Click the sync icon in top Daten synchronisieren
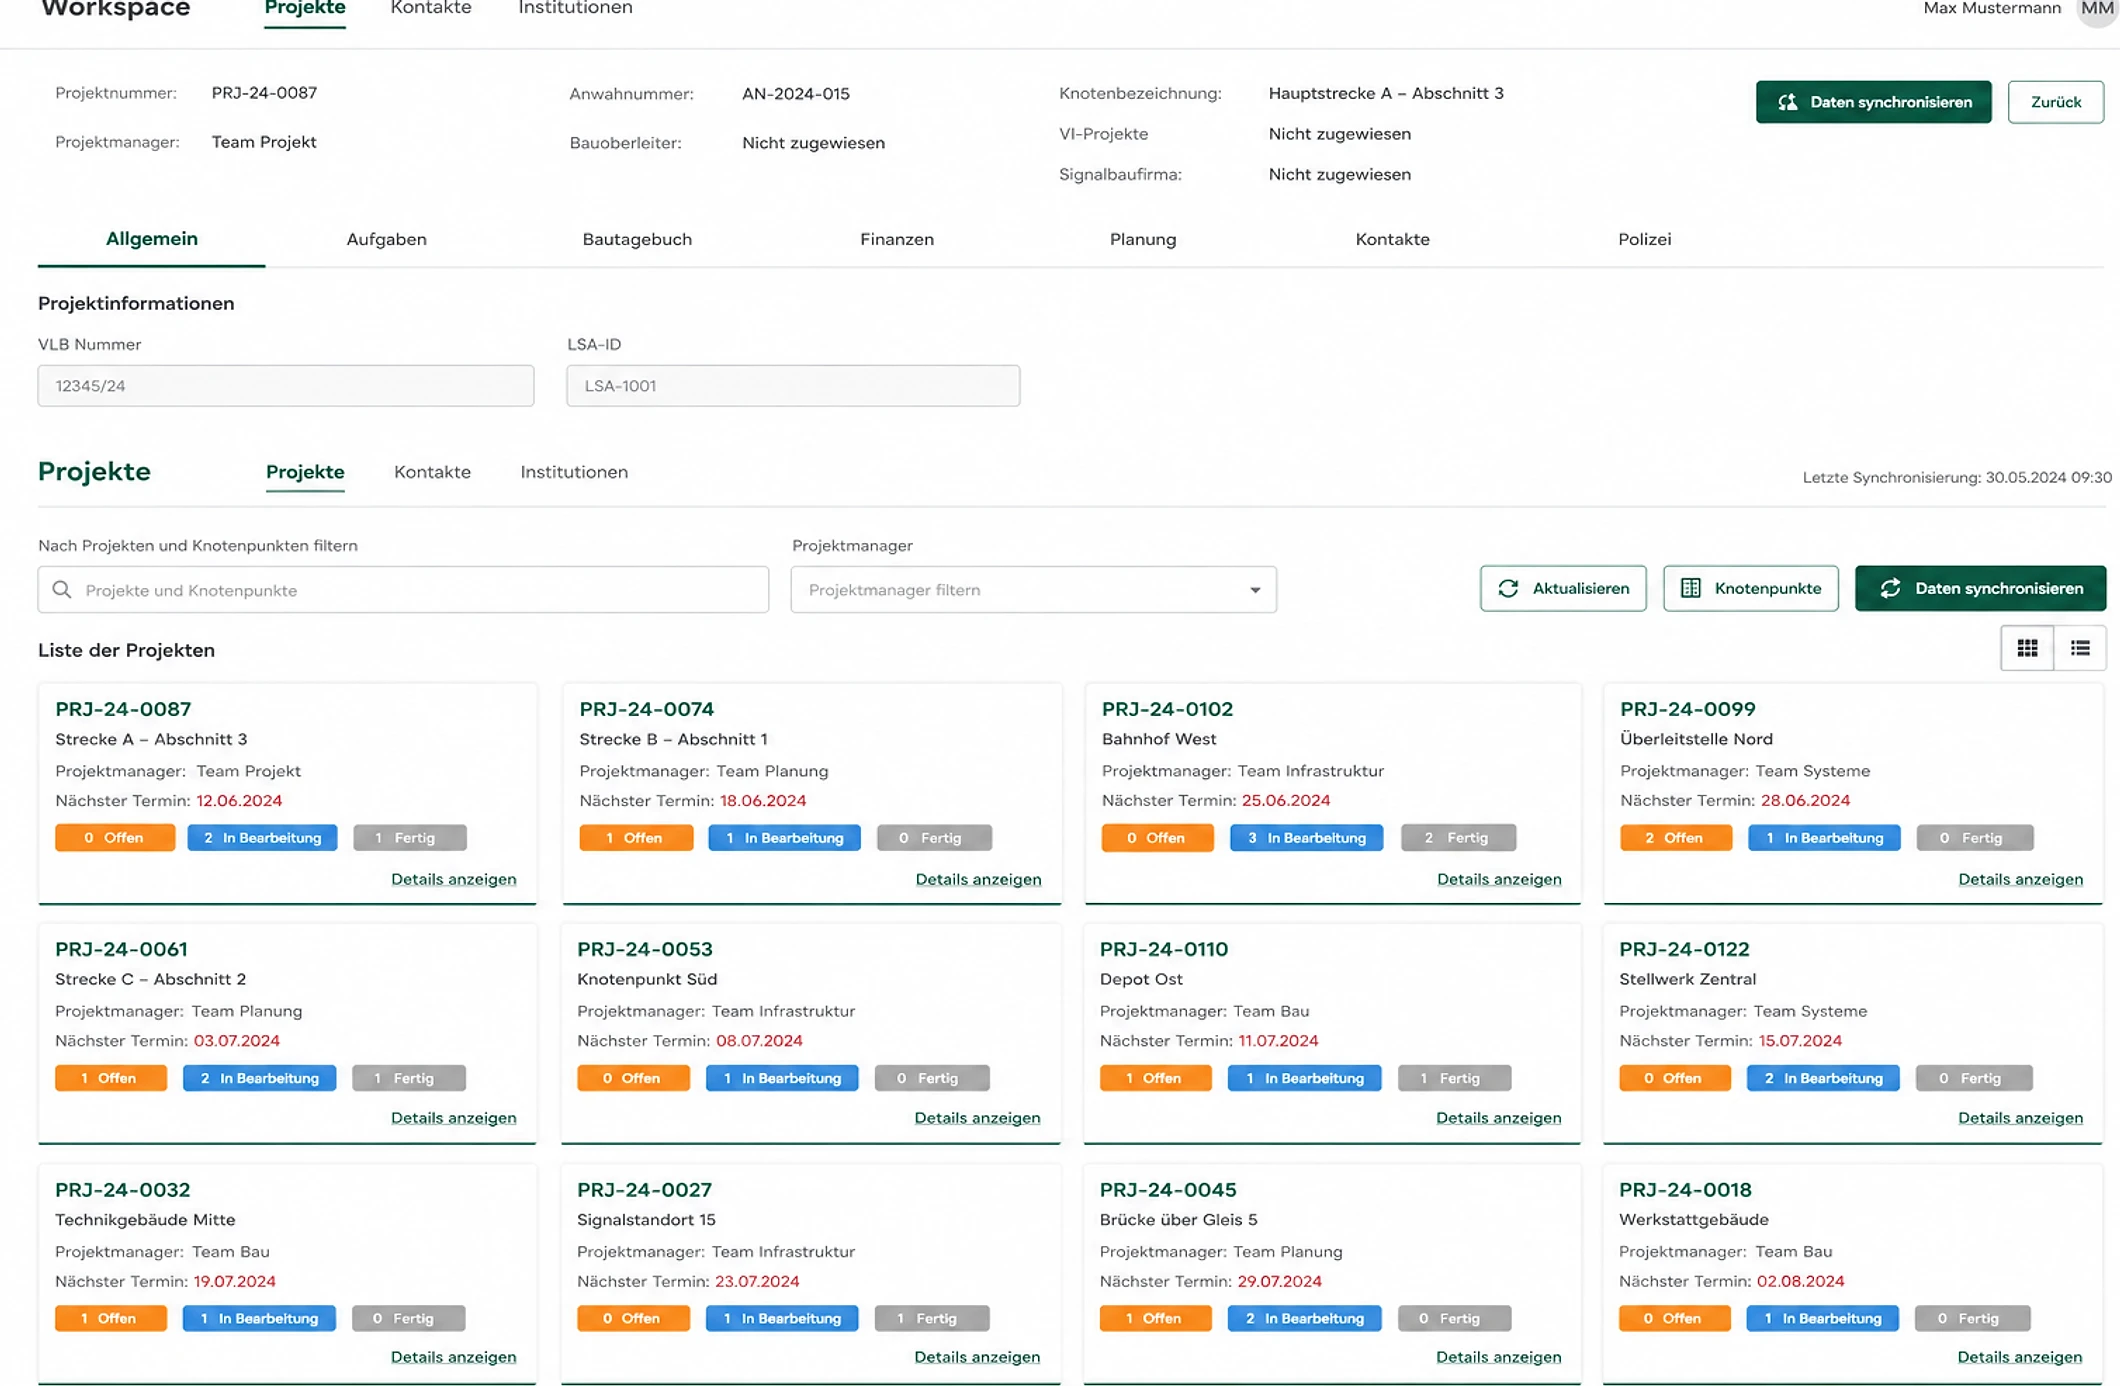The image size is (2120, 1386). pos(1788,102)
